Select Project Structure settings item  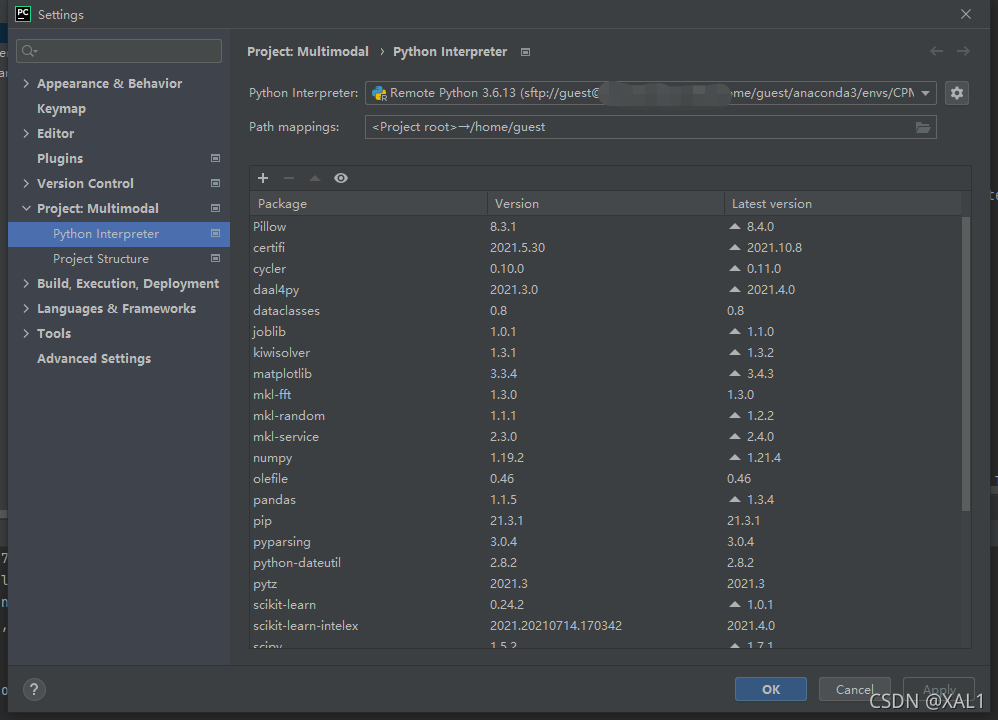119,258
